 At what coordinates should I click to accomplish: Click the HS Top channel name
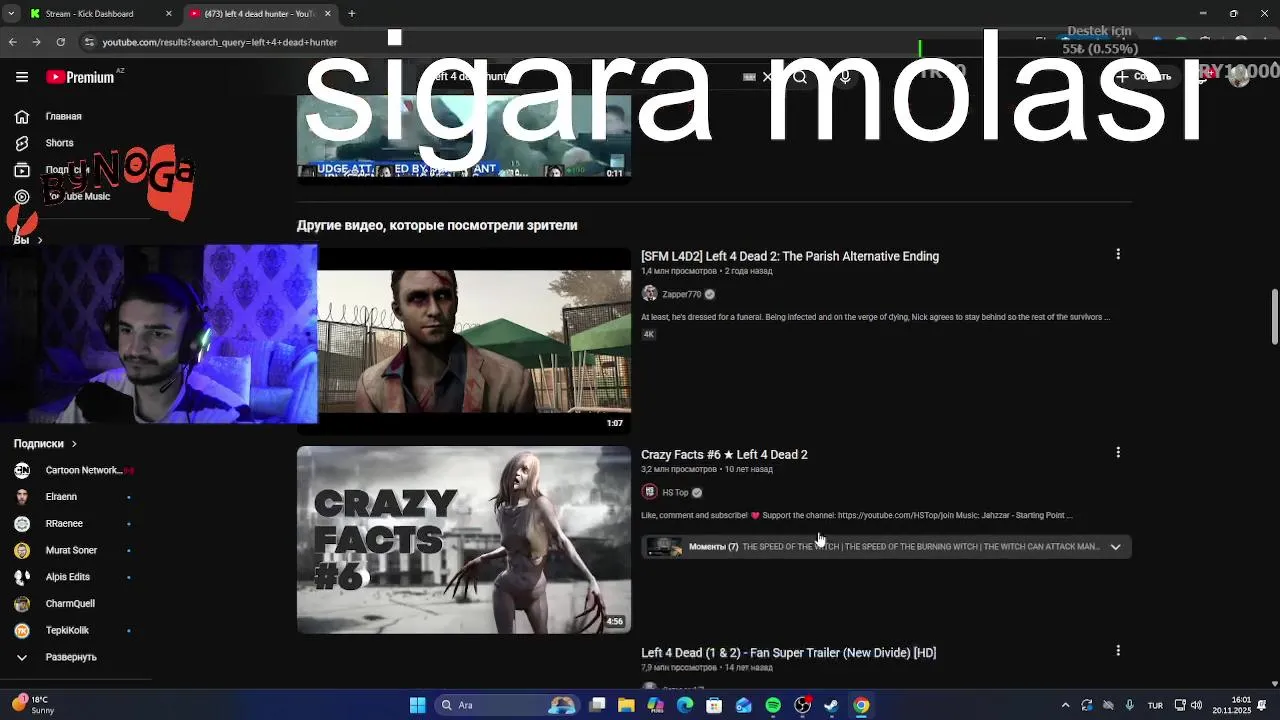pos(675,492)
